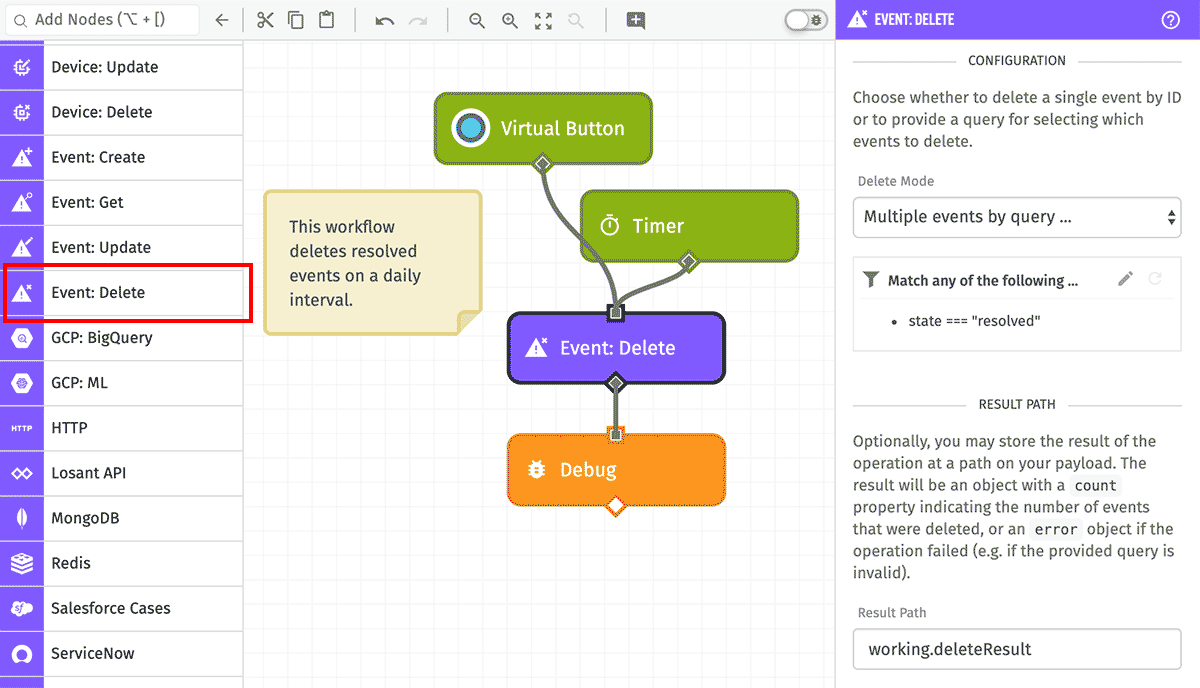Click the filter icon by Match any
Image resolution: width=1200 pixels, height=688 pixels.
point(870,280)
